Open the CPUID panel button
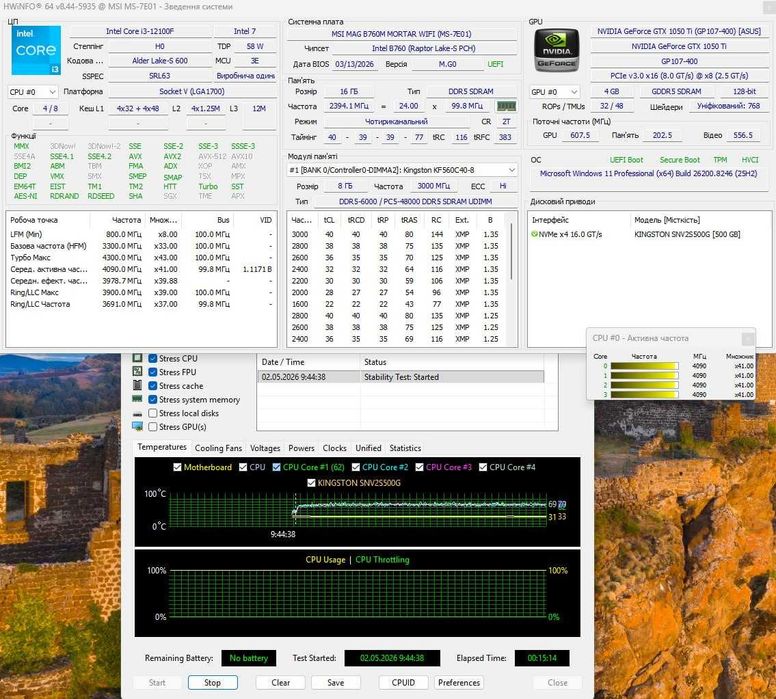776x699 pixels. [403, 682]
